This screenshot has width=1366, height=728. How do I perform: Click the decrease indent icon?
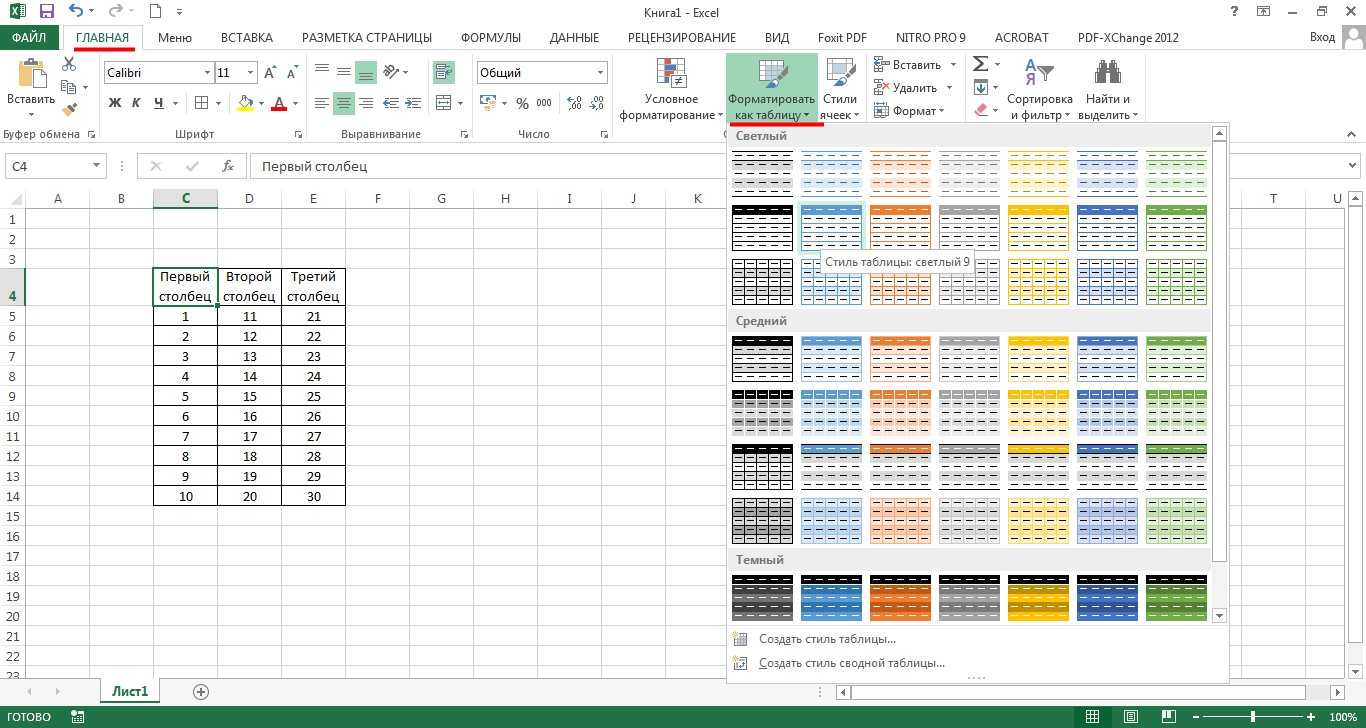pyautogui.click(x=391, y=102)
